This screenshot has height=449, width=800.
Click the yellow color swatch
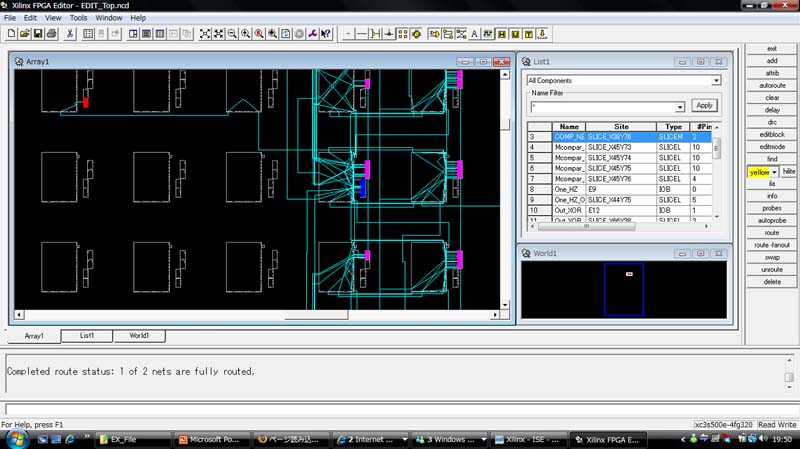click(x=759, y=172)
